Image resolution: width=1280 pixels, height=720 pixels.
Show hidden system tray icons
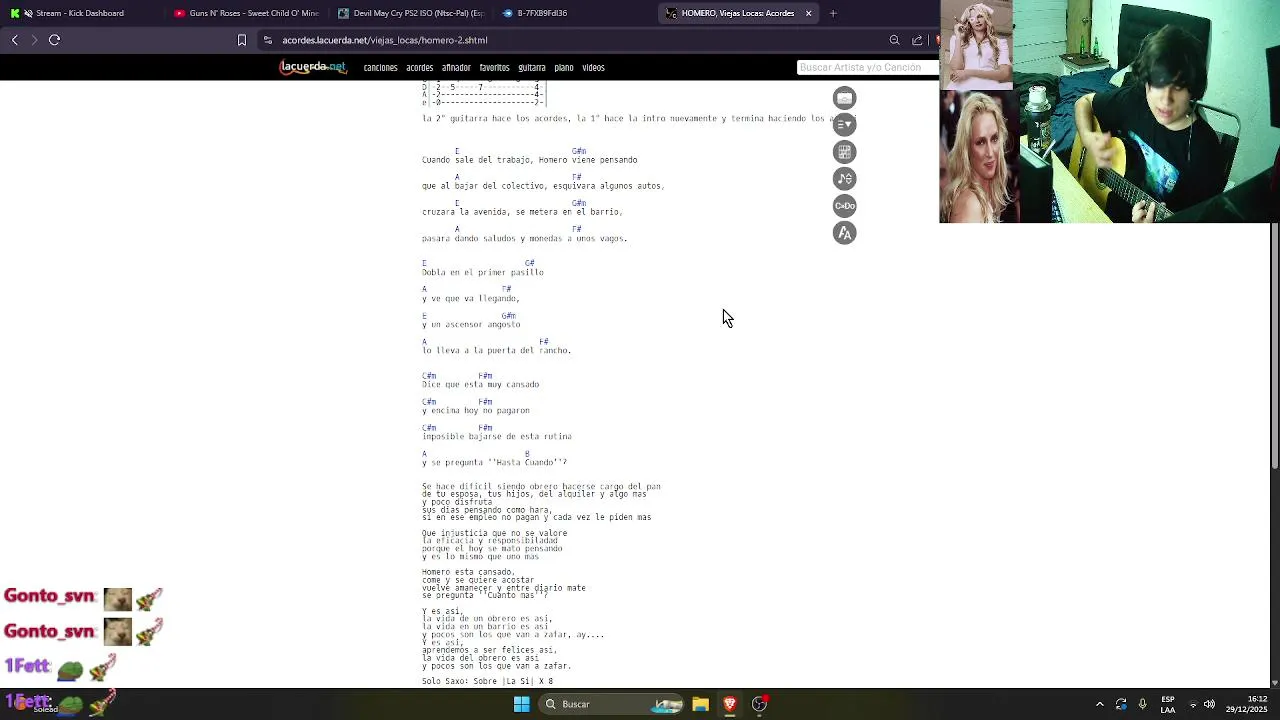pos(1100,704)
